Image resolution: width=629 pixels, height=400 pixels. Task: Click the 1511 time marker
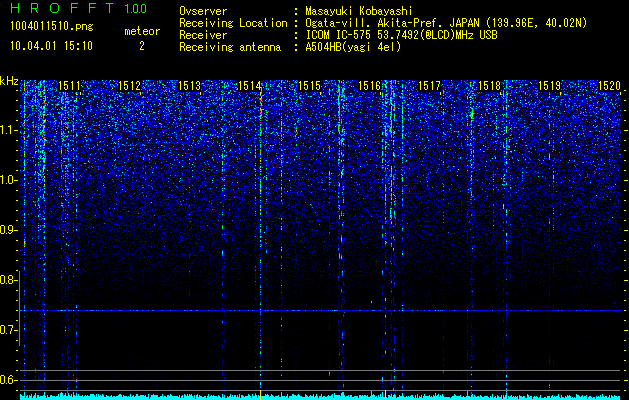(x=69, y=86)
